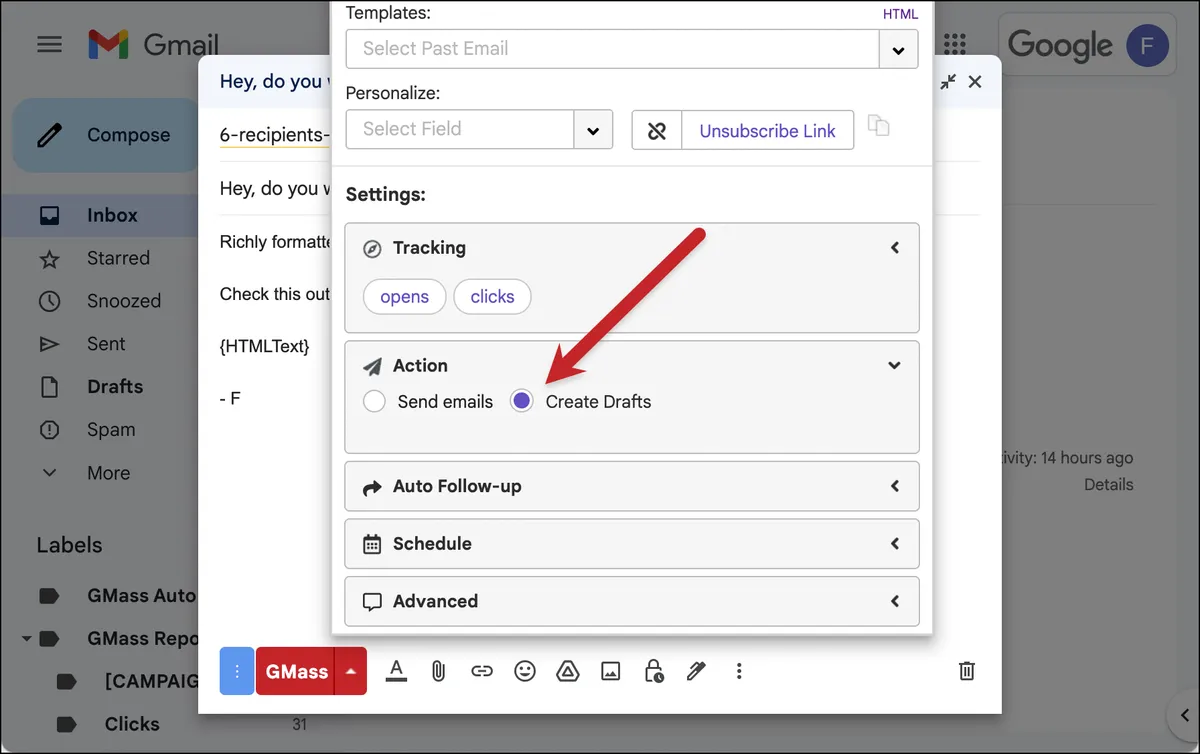The width and height of the screenshot is (1200, 754).
Task: Open the account avatar labeled F
Action: pos(1147,45)
